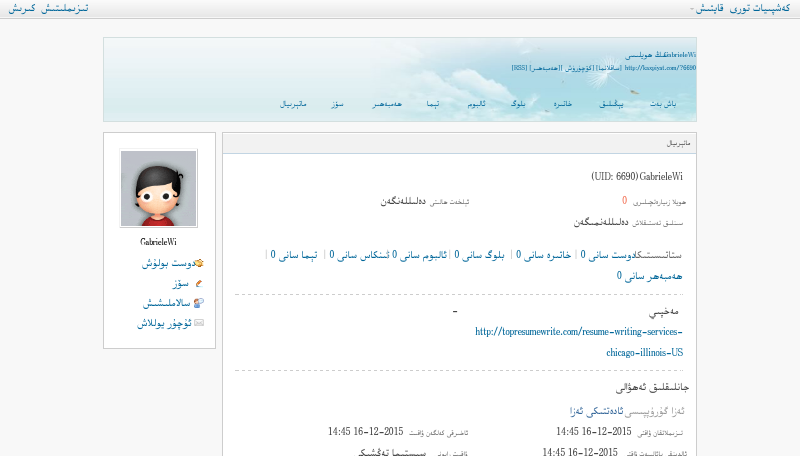This screenshot has width=800, height=456.
Task: Click the red visitor count 0
Action: tap(624, 200)
